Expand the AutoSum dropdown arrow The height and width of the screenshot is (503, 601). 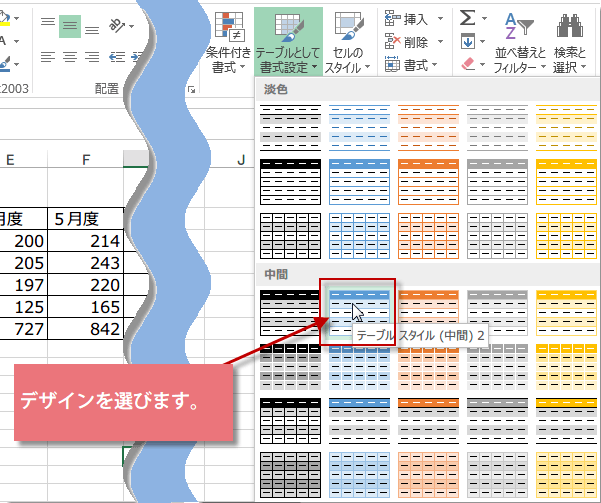point(484,18)
